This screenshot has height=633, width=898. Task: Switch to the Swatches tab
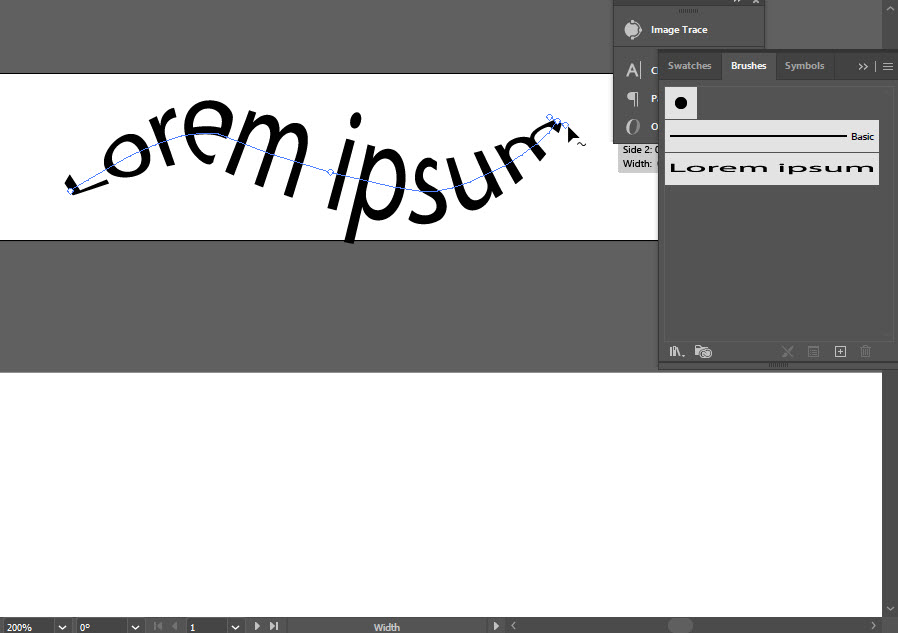pos(689,66)
